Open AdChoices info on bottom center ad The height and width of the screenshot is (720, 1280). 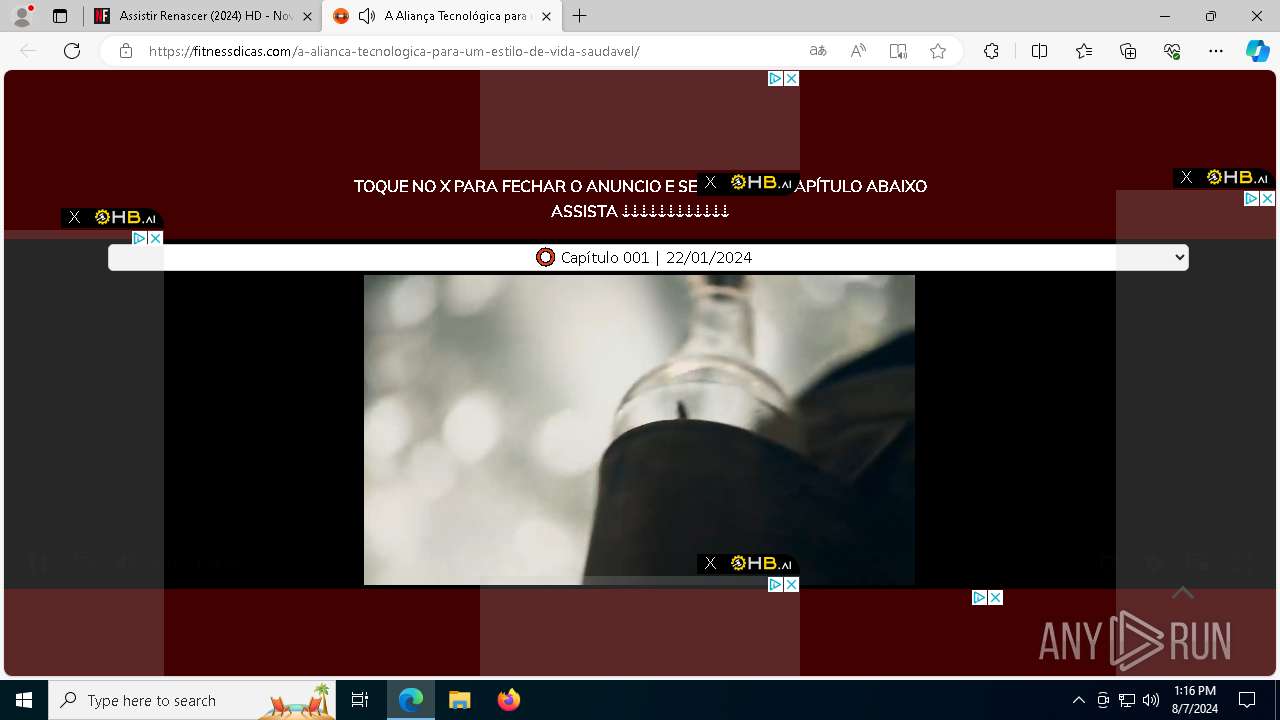tap(775, 584)
